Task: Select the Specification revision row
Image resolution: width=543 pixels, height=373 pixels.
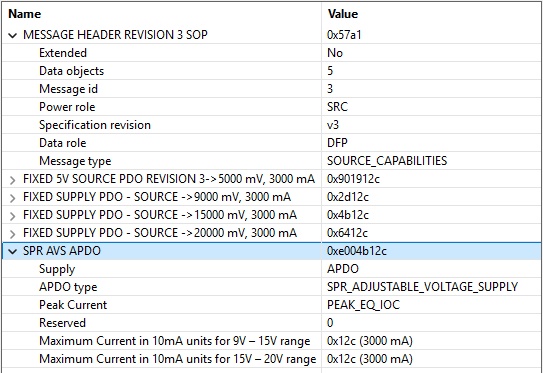Action: [272, 125]
